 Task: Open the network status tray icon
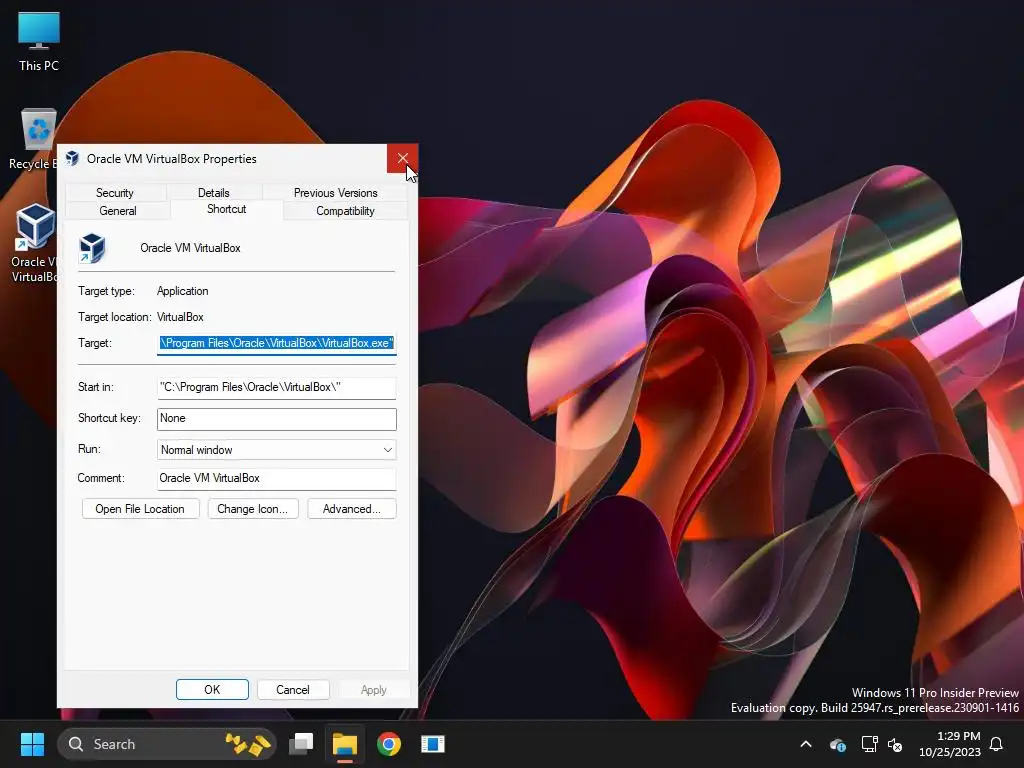(x=869, y=744)
